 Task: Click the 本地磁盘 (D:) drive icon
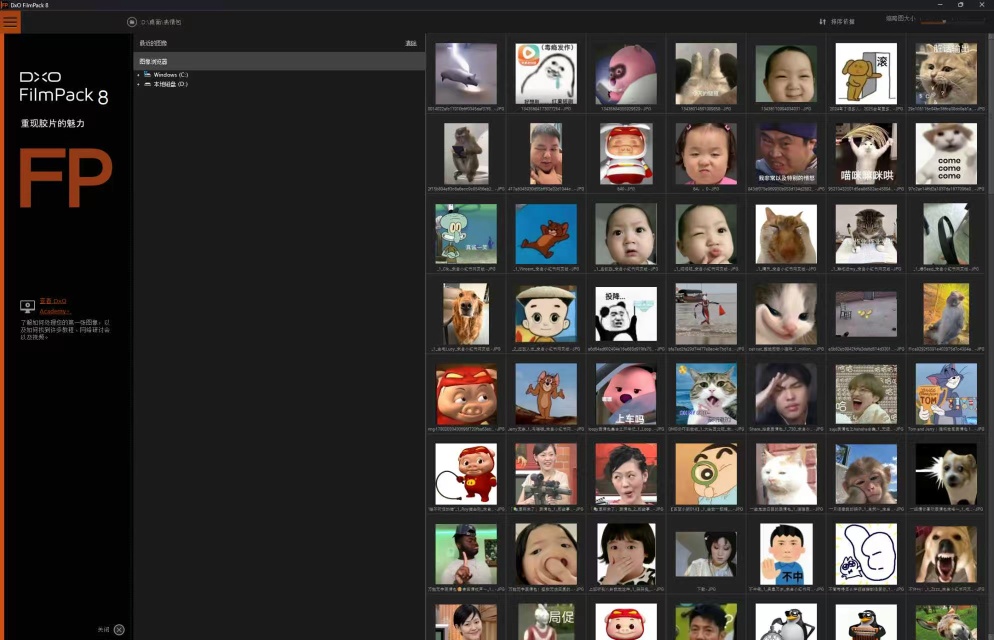coord(147,84)
